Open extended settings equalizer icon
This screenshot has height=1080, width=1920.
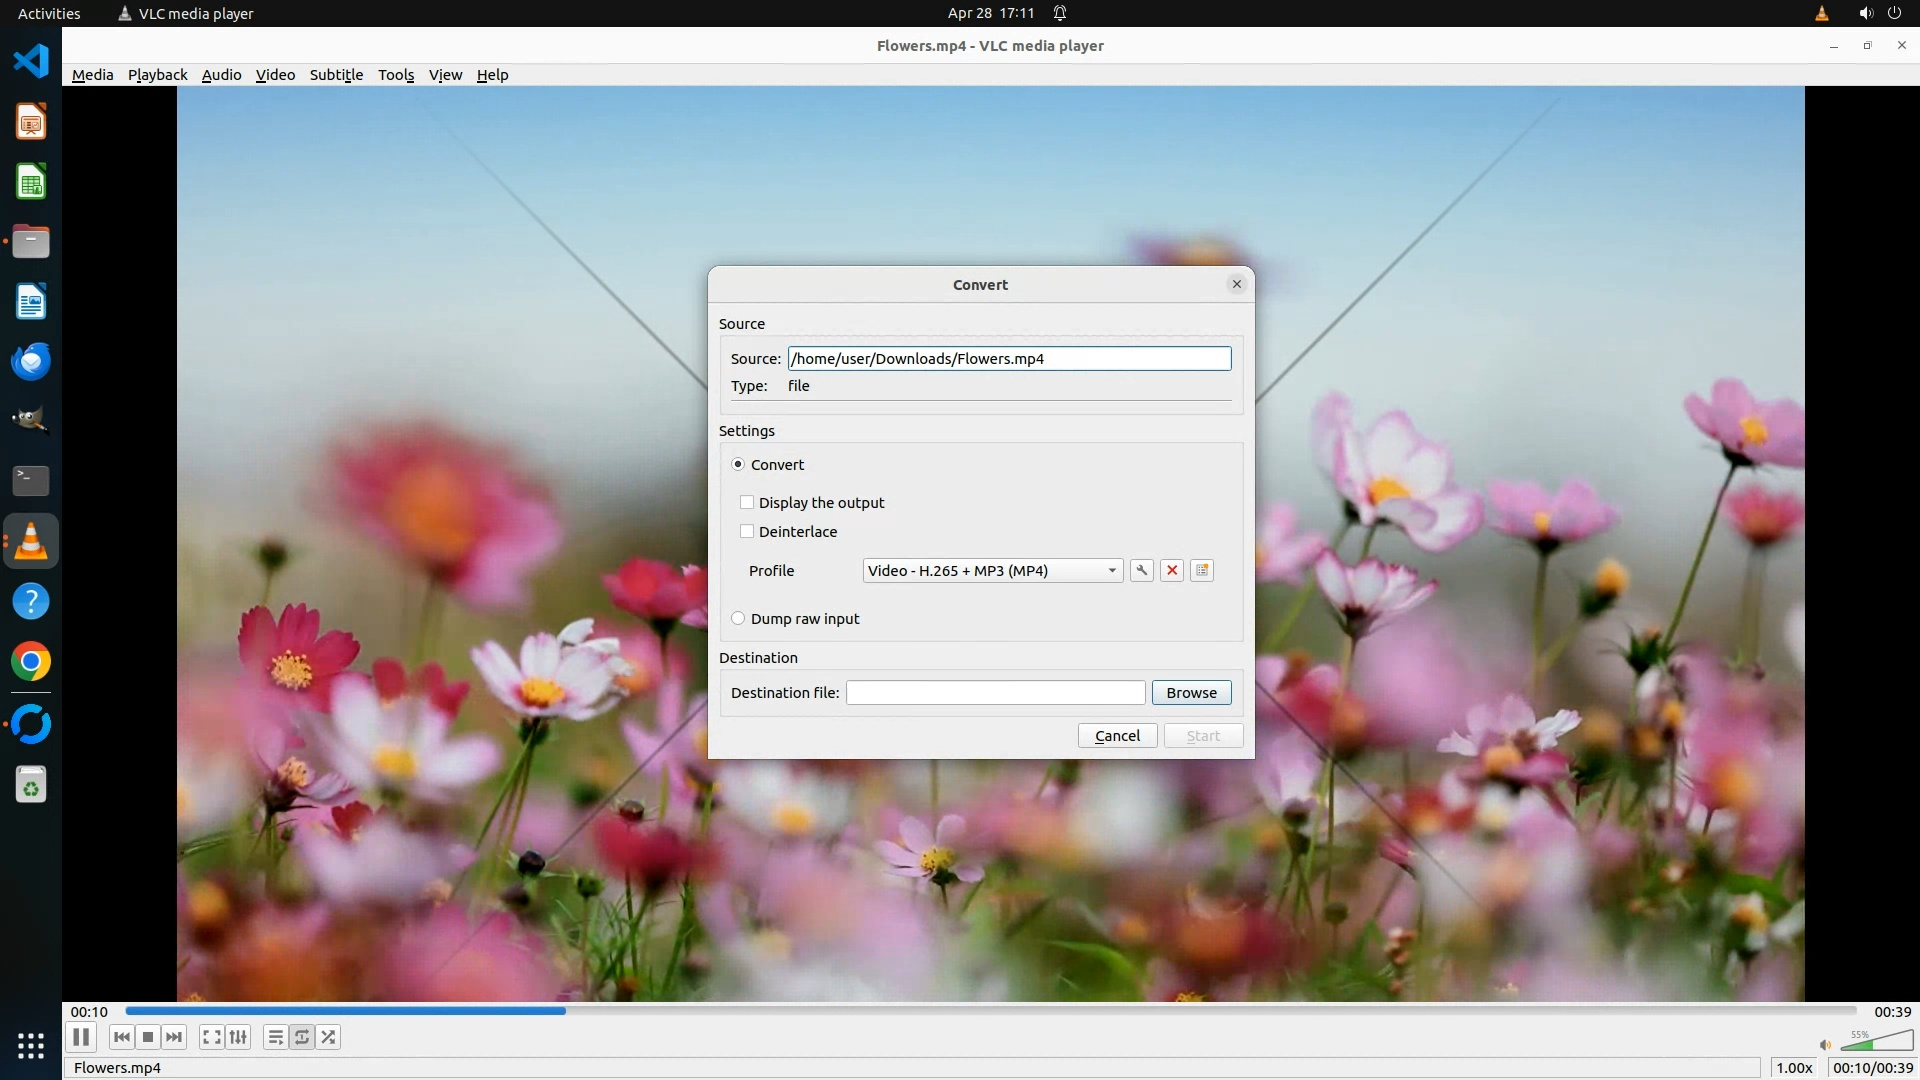point(238,1037)
